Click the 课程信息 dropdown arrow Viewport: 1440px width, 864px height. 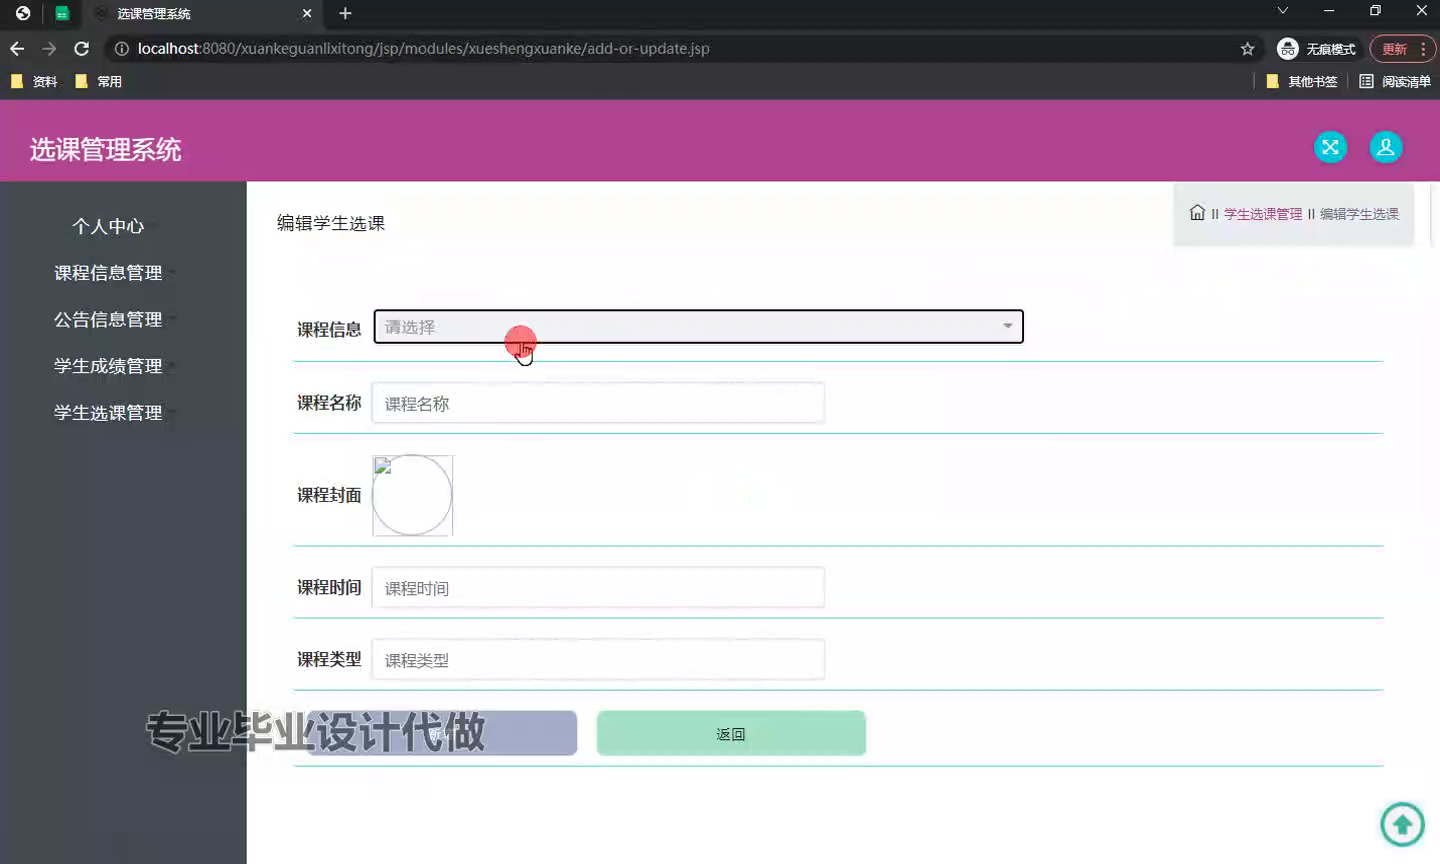point(1007,326)
